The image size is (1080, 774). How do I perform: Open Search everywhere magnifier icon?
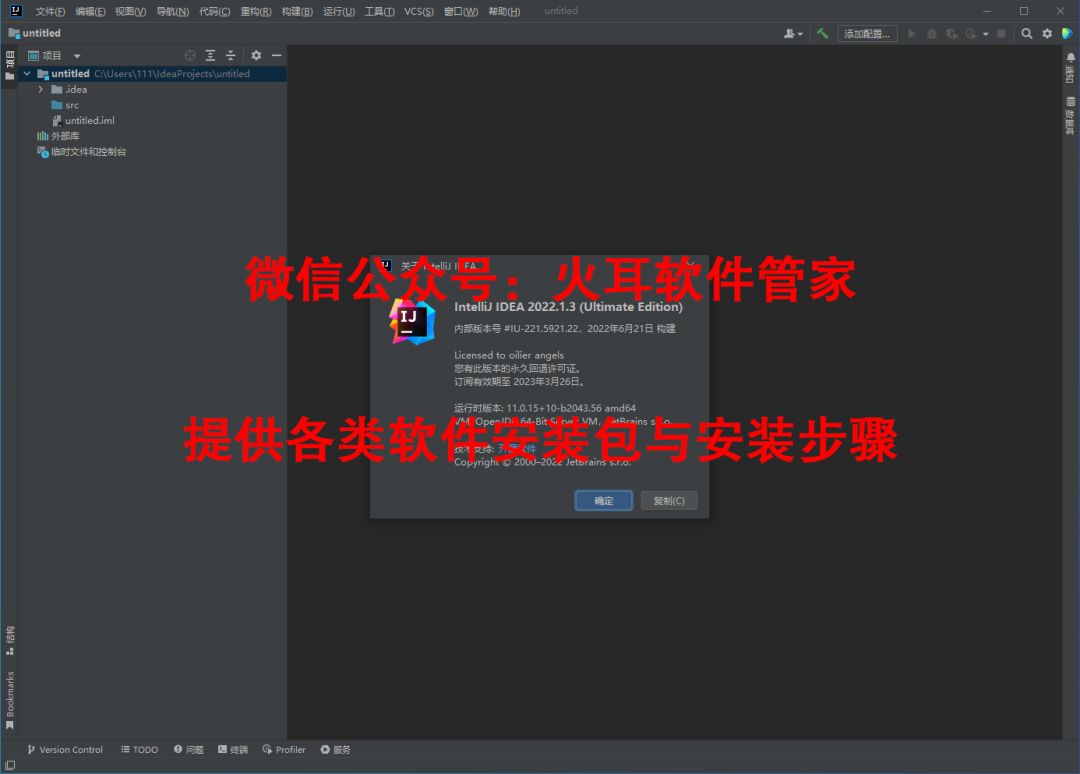1027,33
